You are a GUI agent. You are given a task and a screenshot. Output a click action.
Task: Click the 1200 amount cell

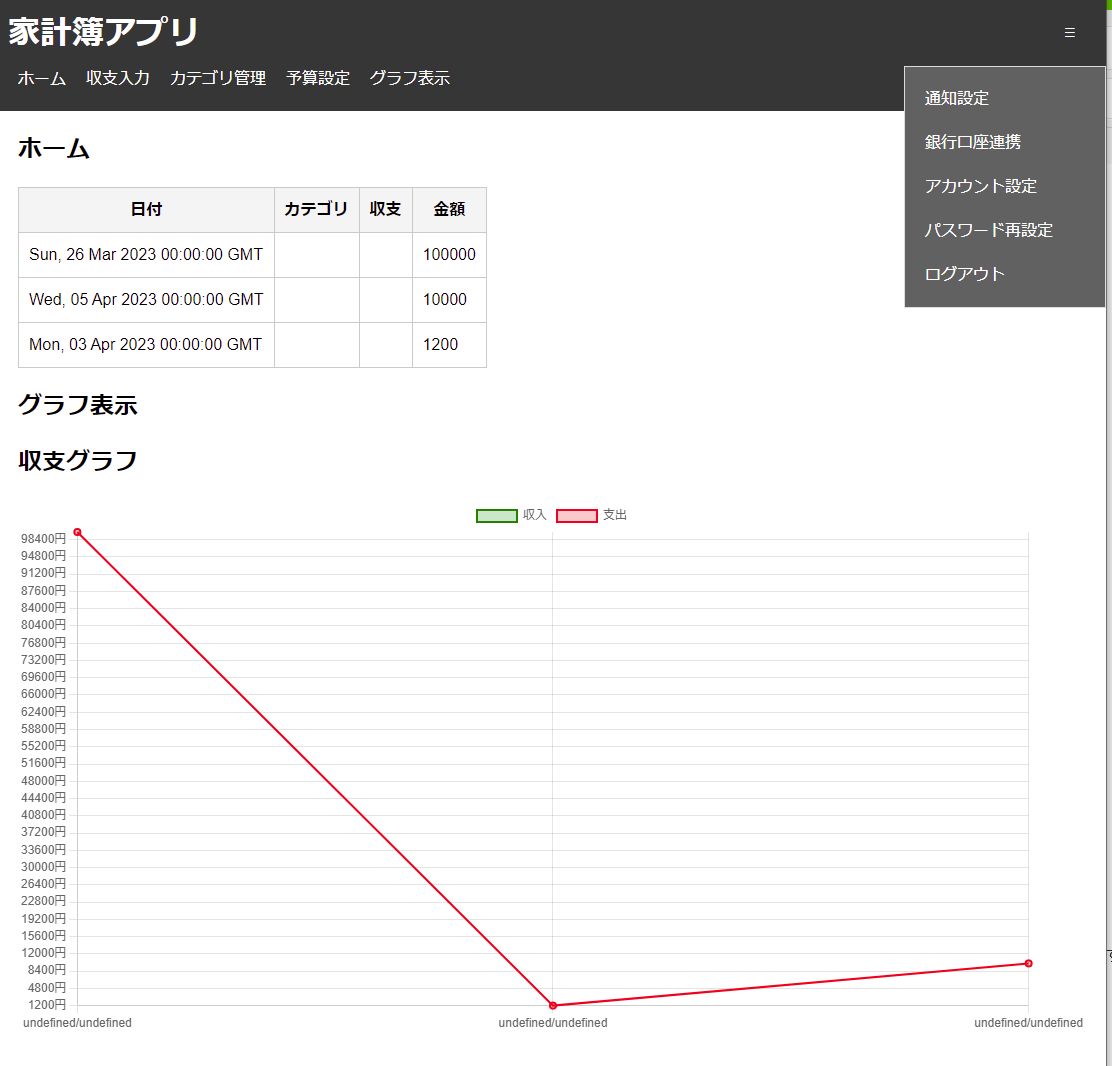pos(449,345)
